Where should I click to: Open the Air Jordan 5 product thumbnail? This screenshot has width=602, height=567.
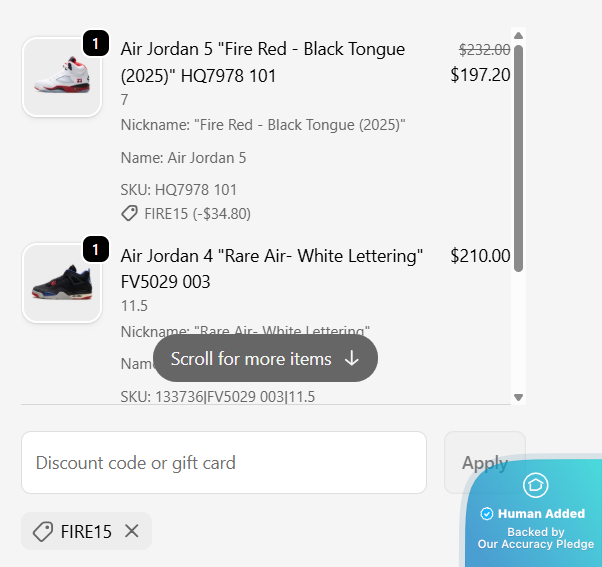62,77
